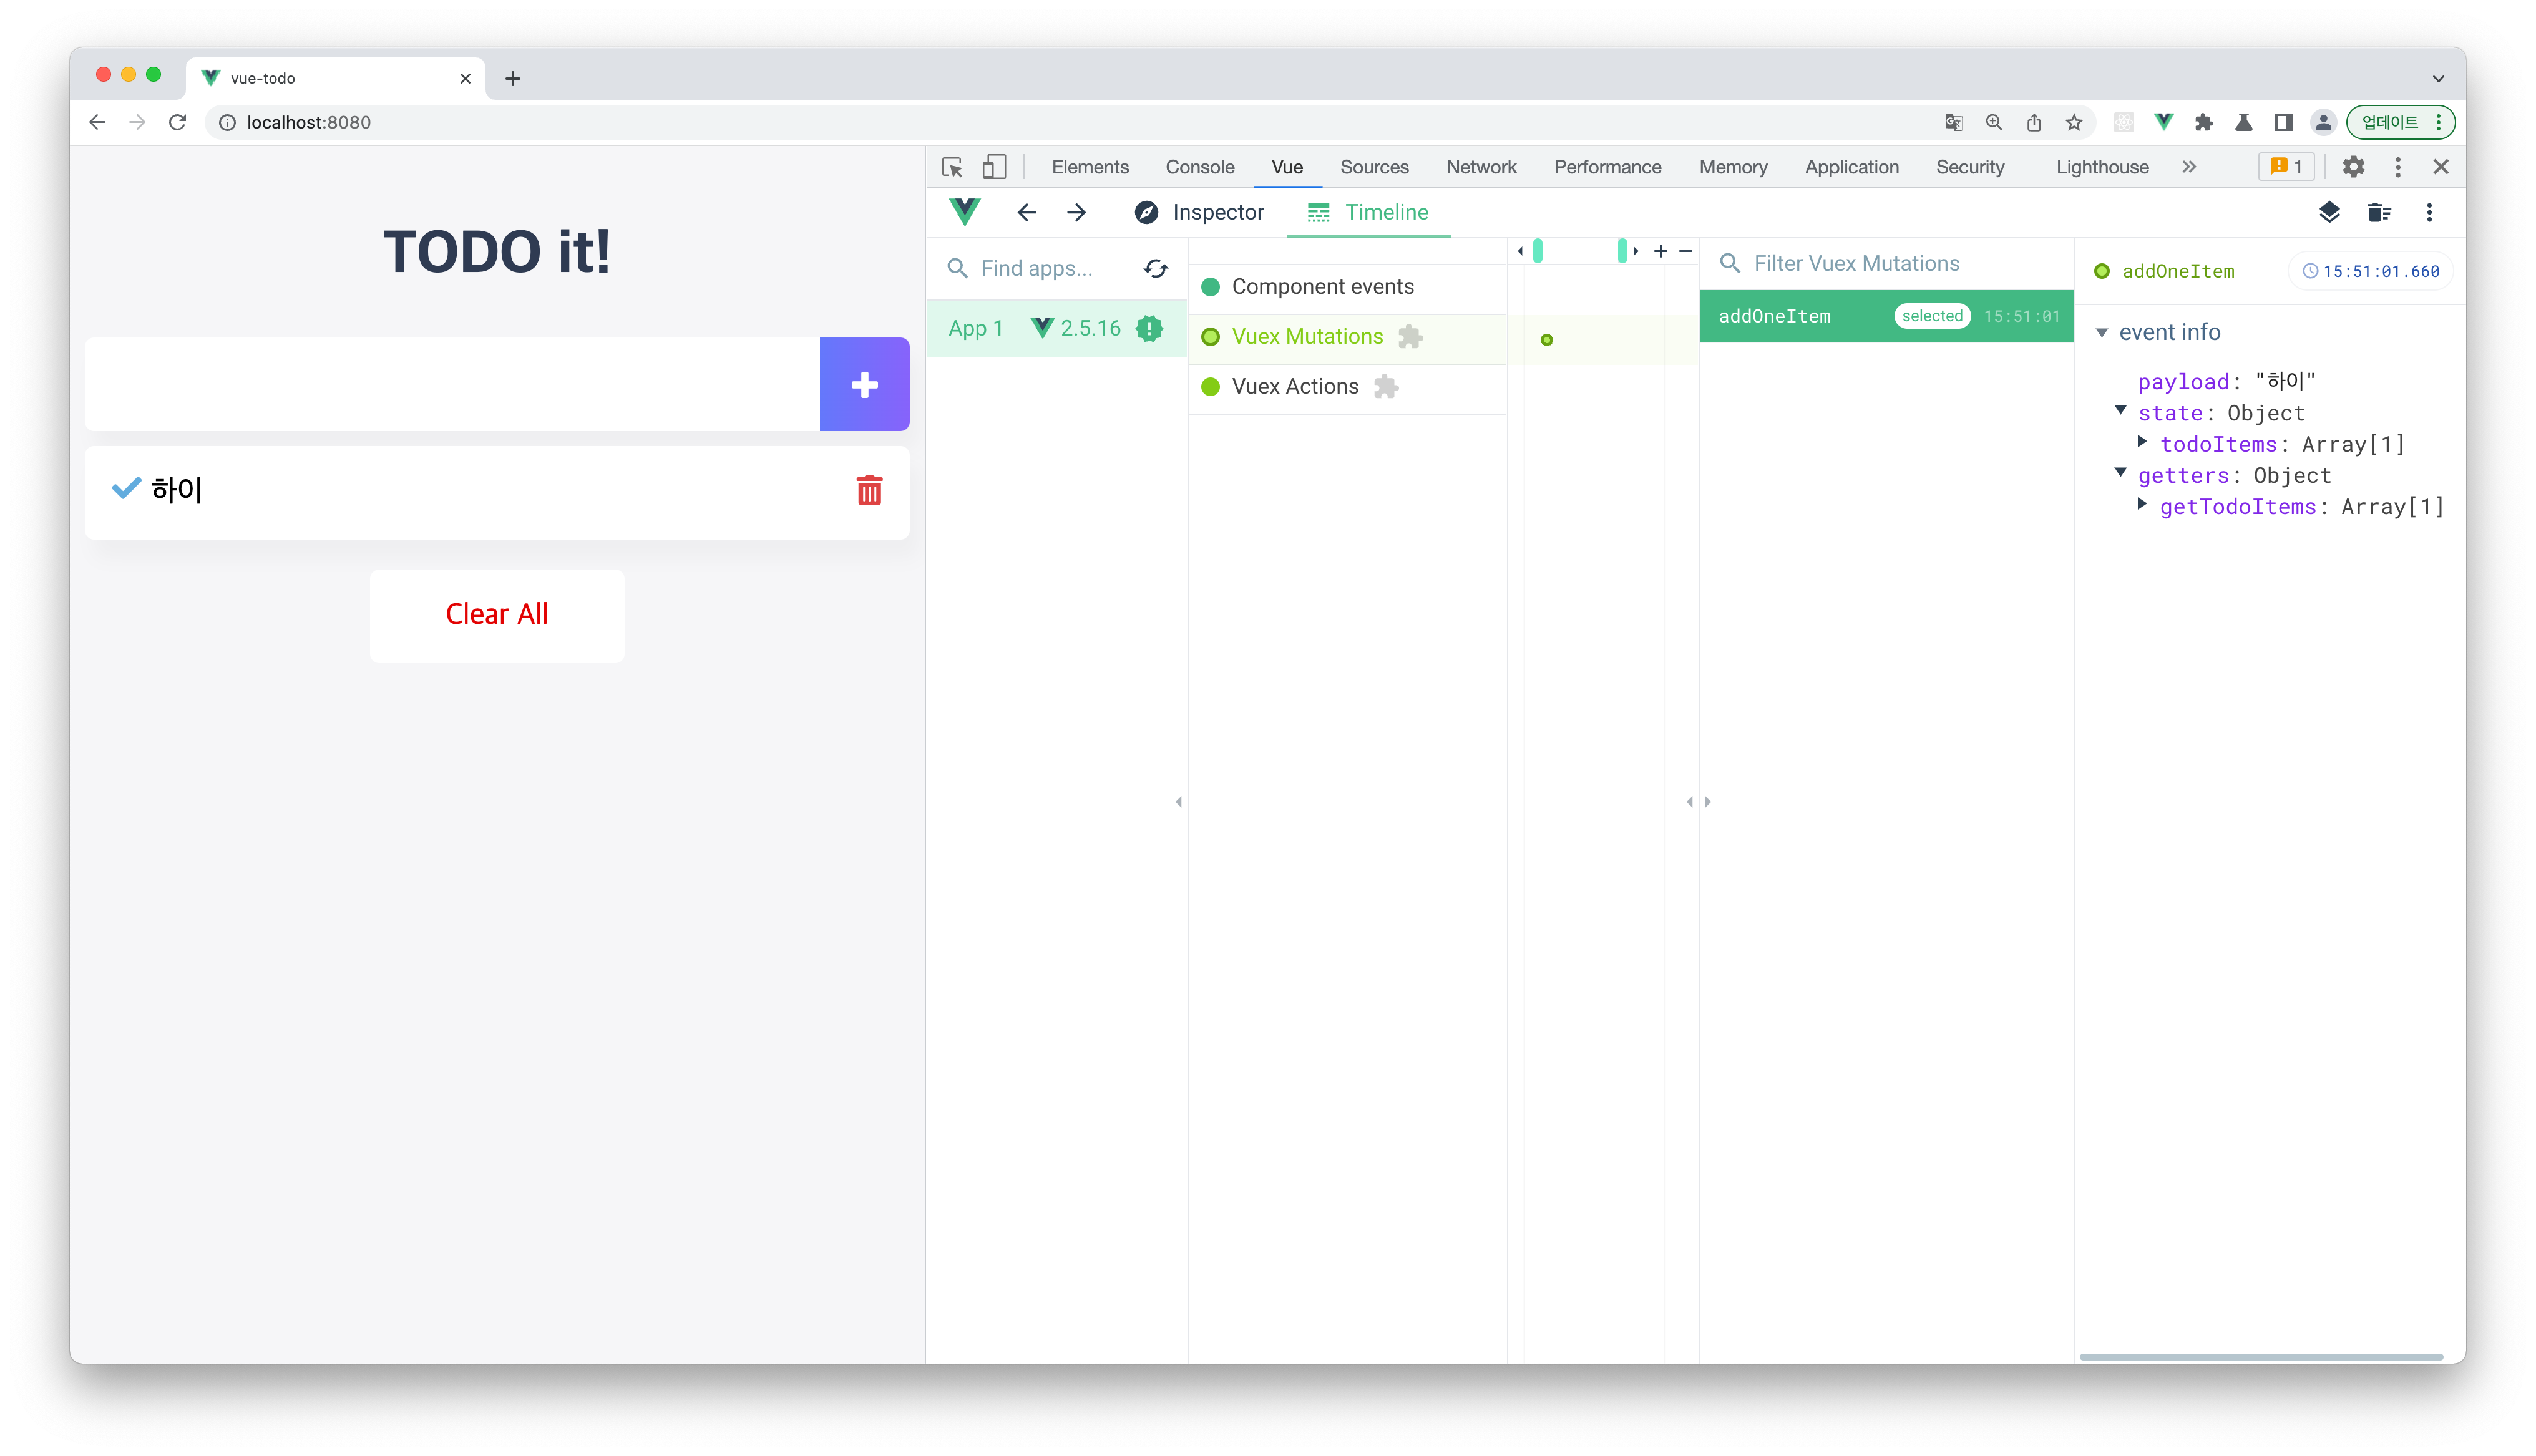Click the inspect element picker icon

[x=952, y=167]
